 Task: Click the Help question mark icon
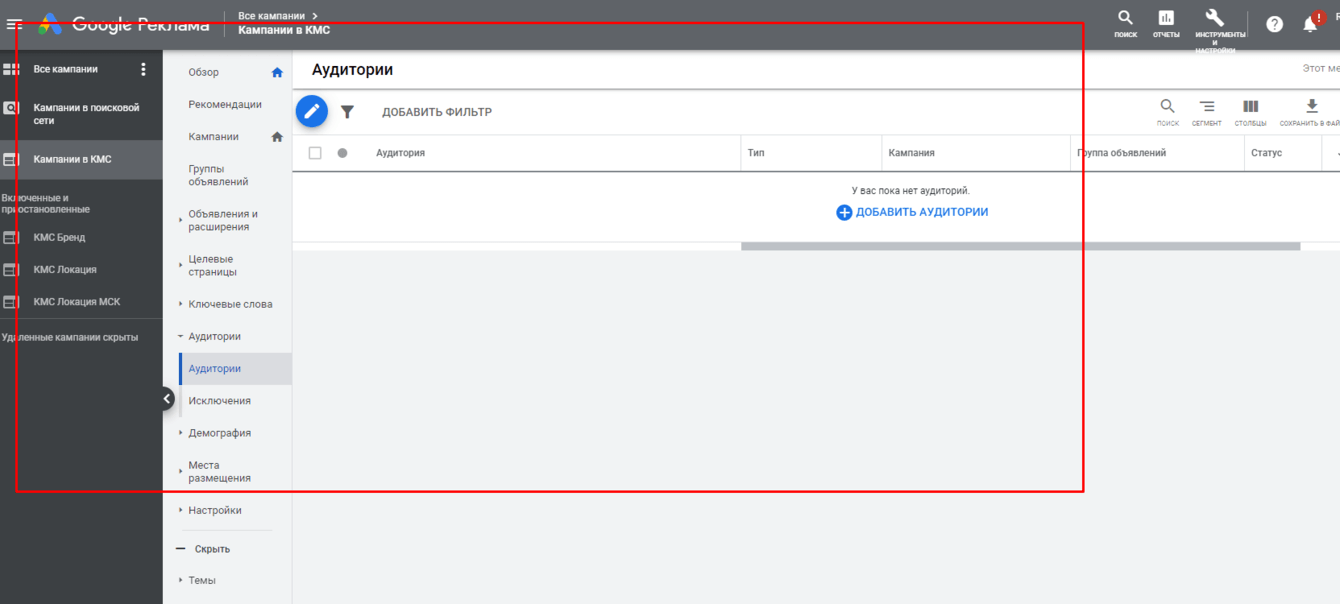click(1274, 24)
